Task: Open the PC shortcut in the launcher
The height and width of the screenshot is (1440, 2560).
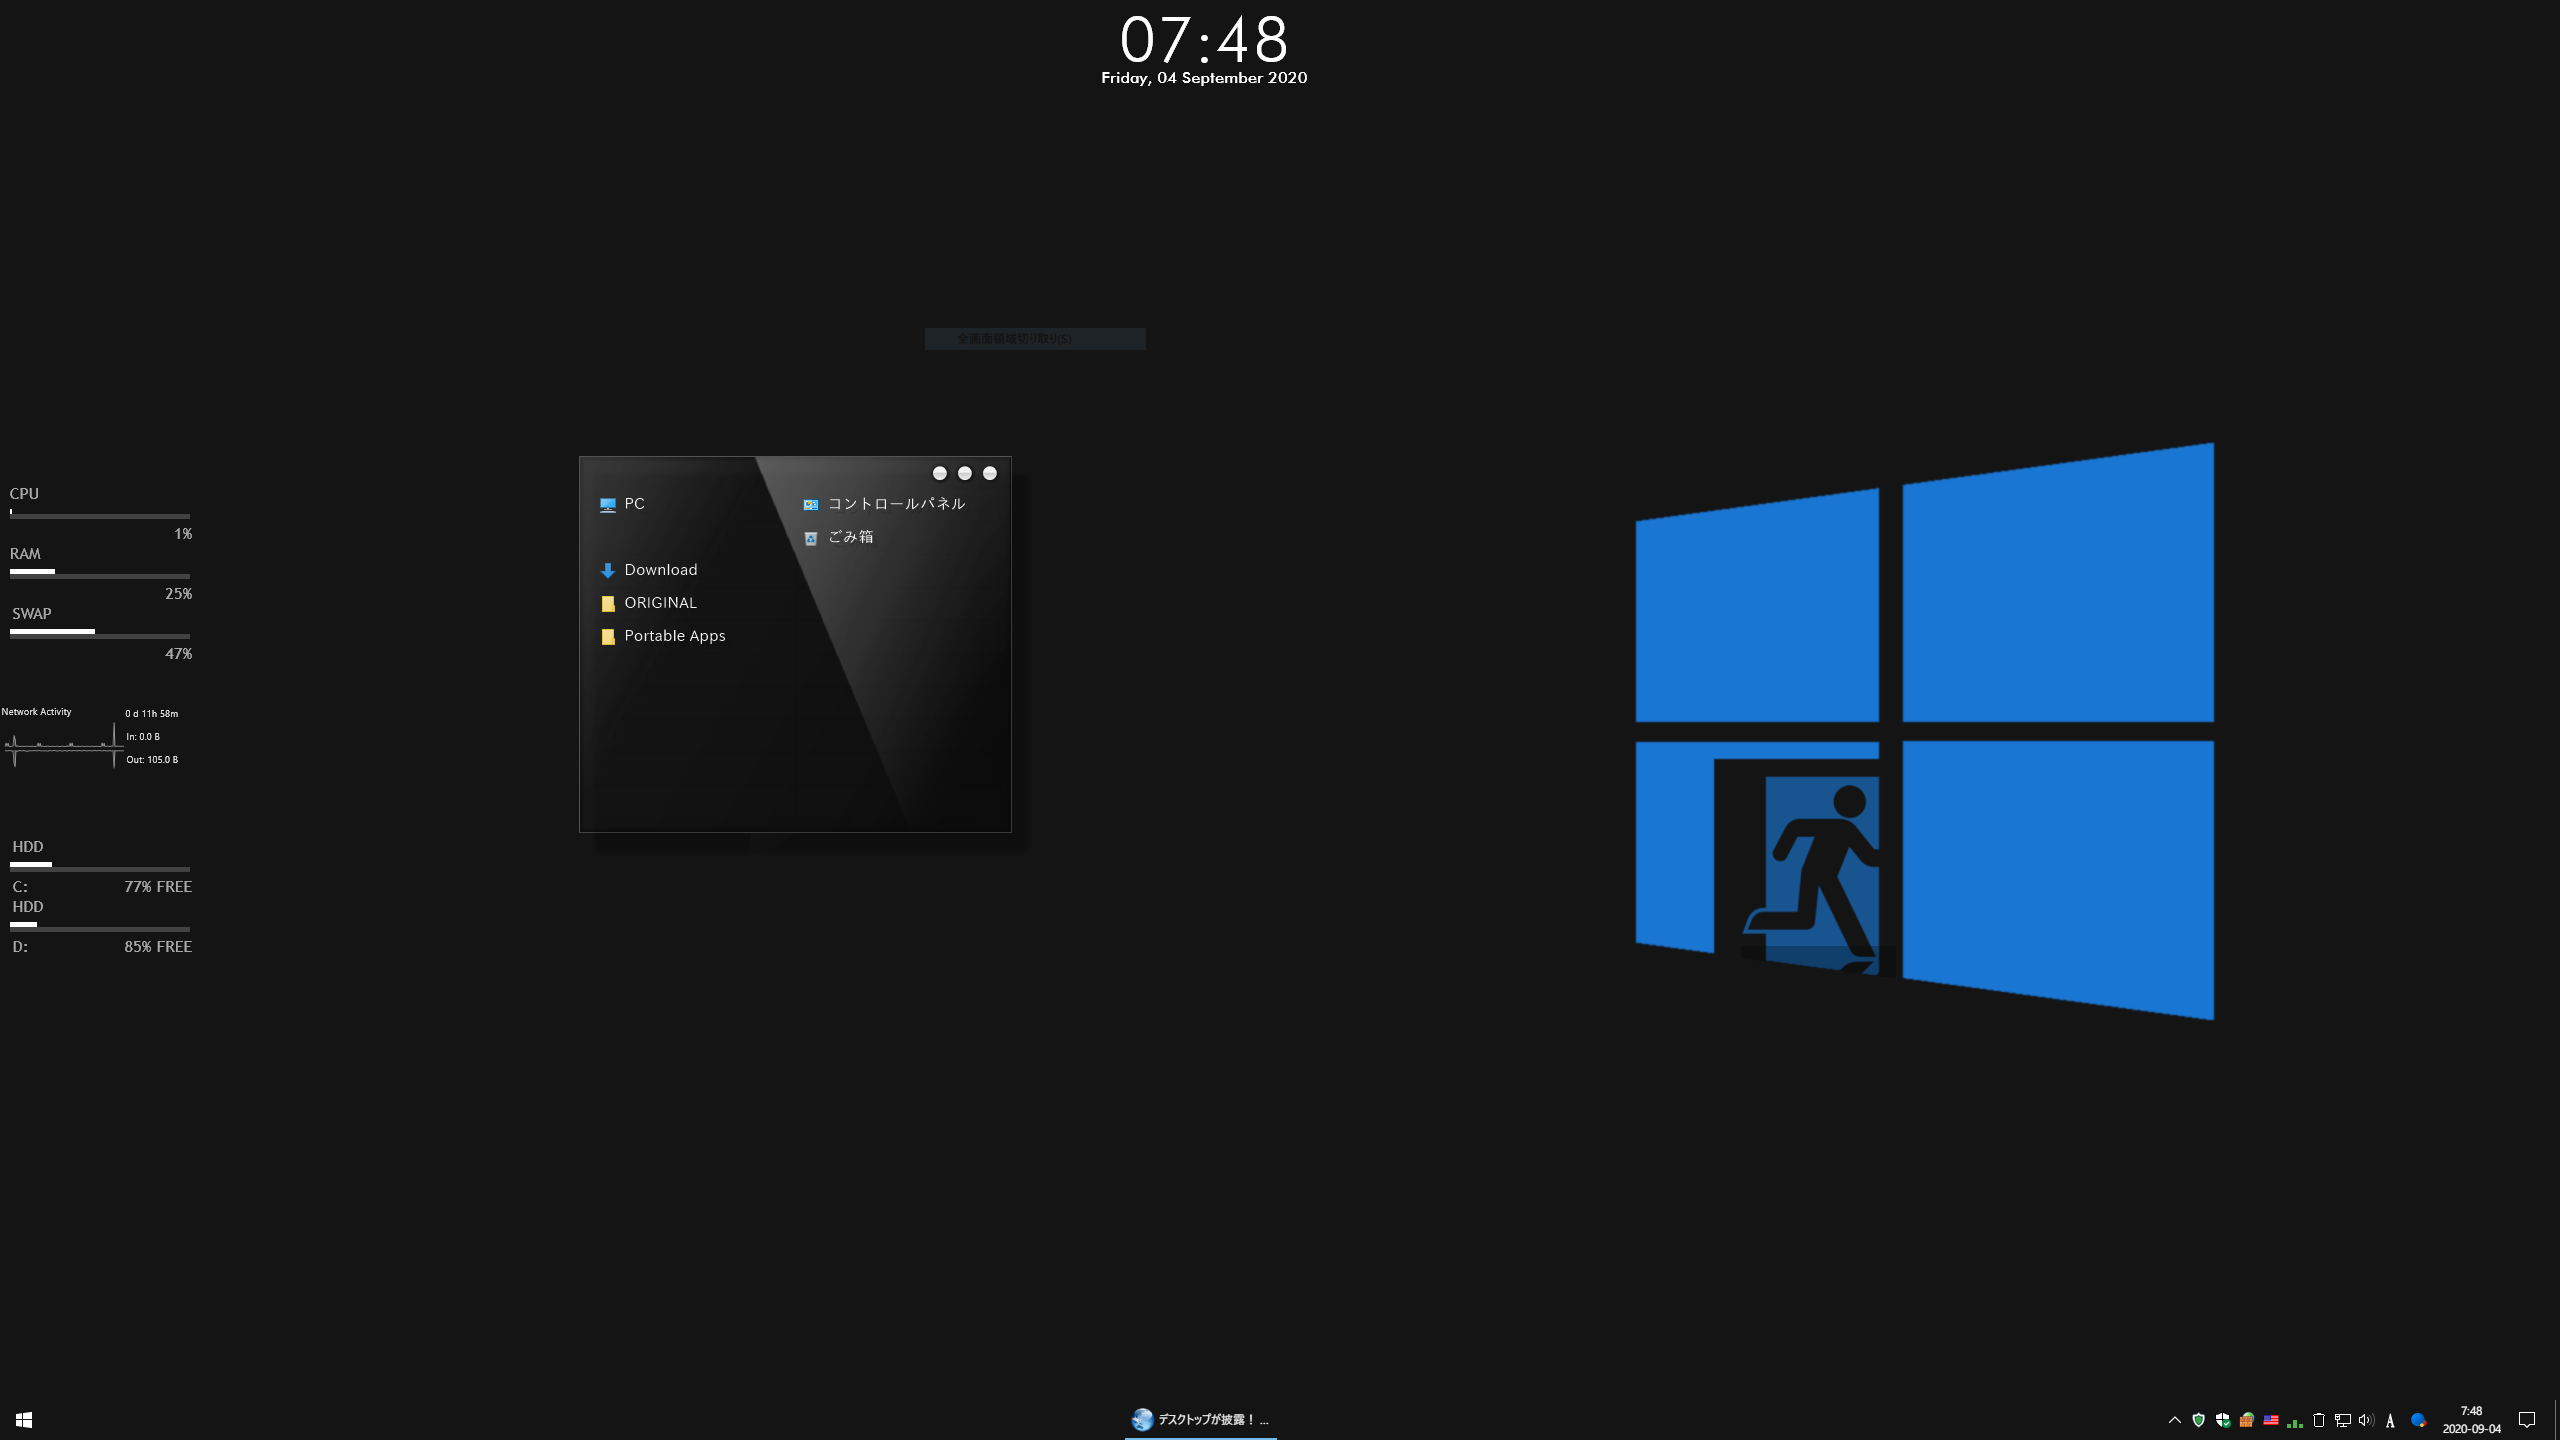Action: (622, 504)
